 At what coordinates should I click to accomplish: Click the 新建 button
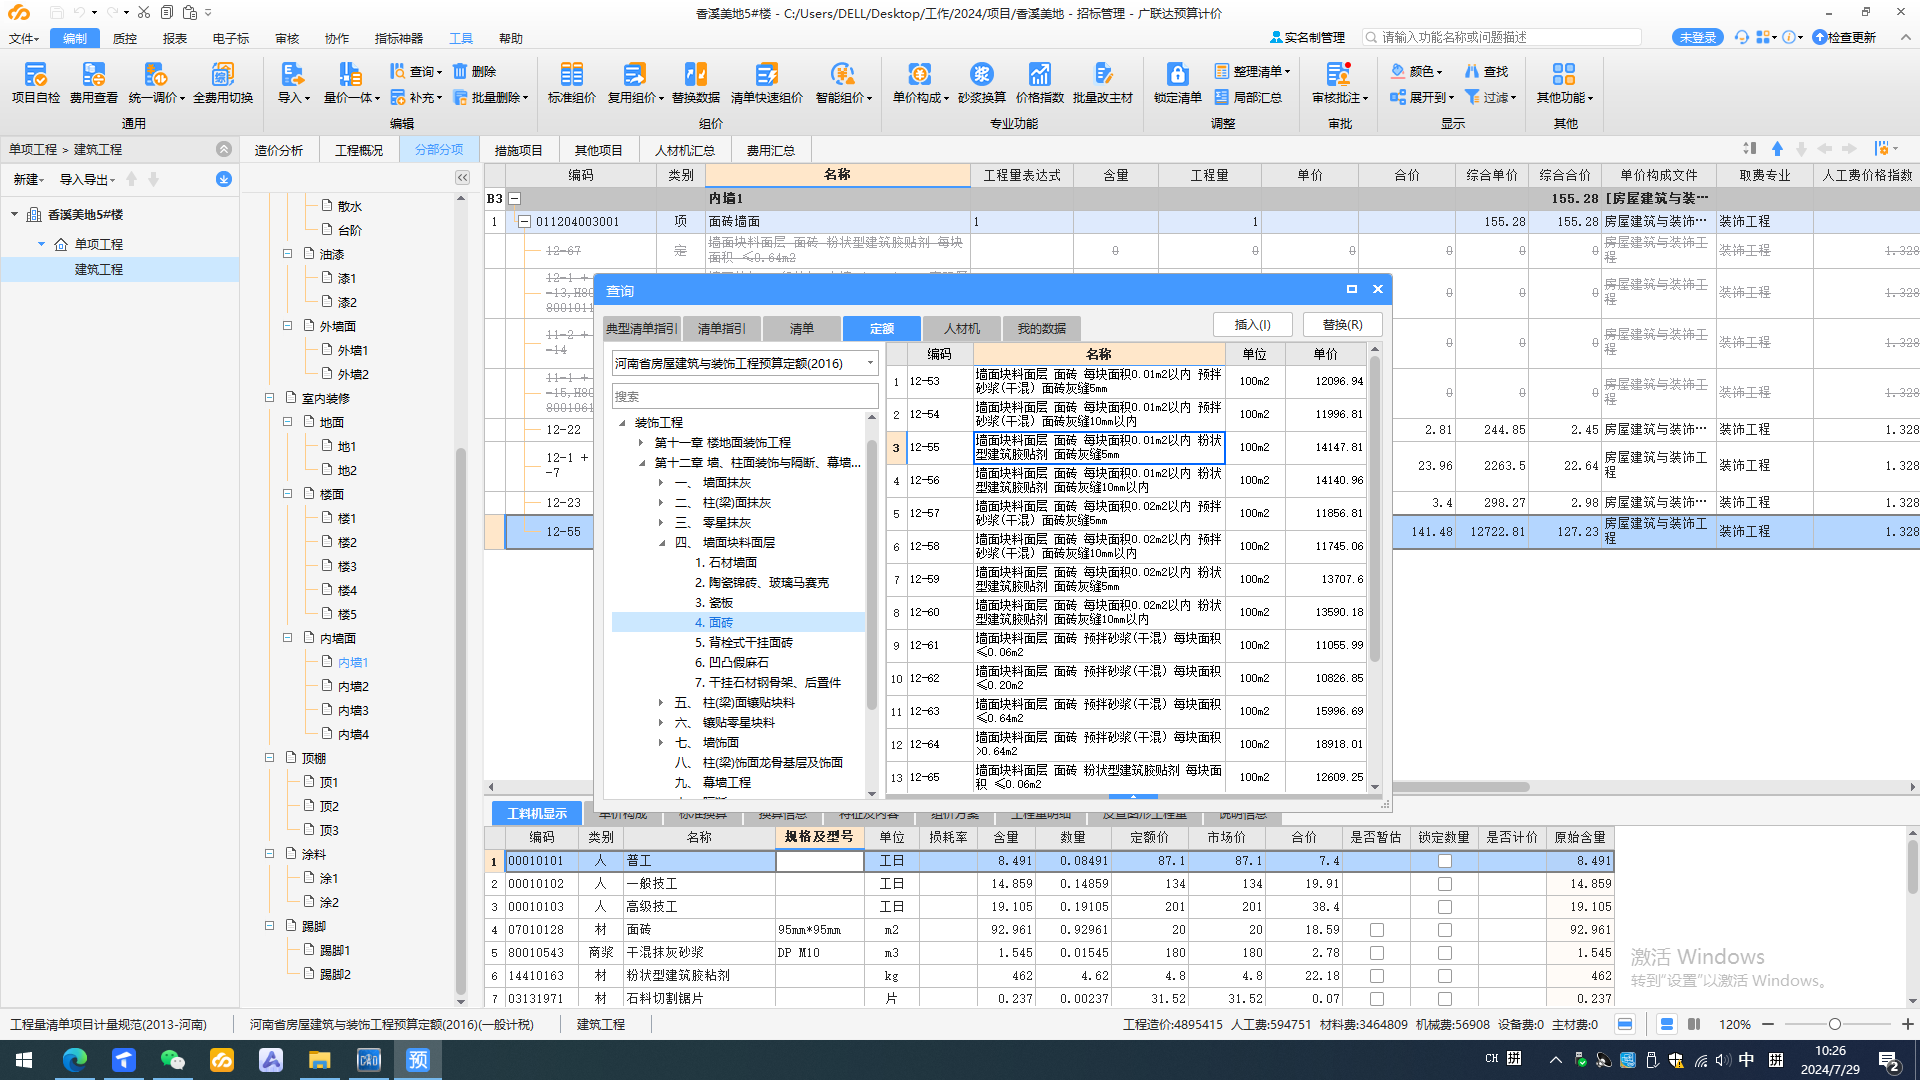29,179
